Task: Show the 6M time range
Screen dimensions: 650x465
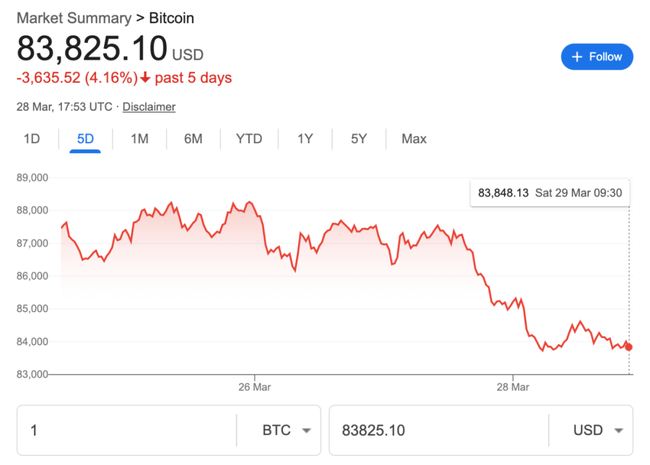Action: click(x=193, y=139)
